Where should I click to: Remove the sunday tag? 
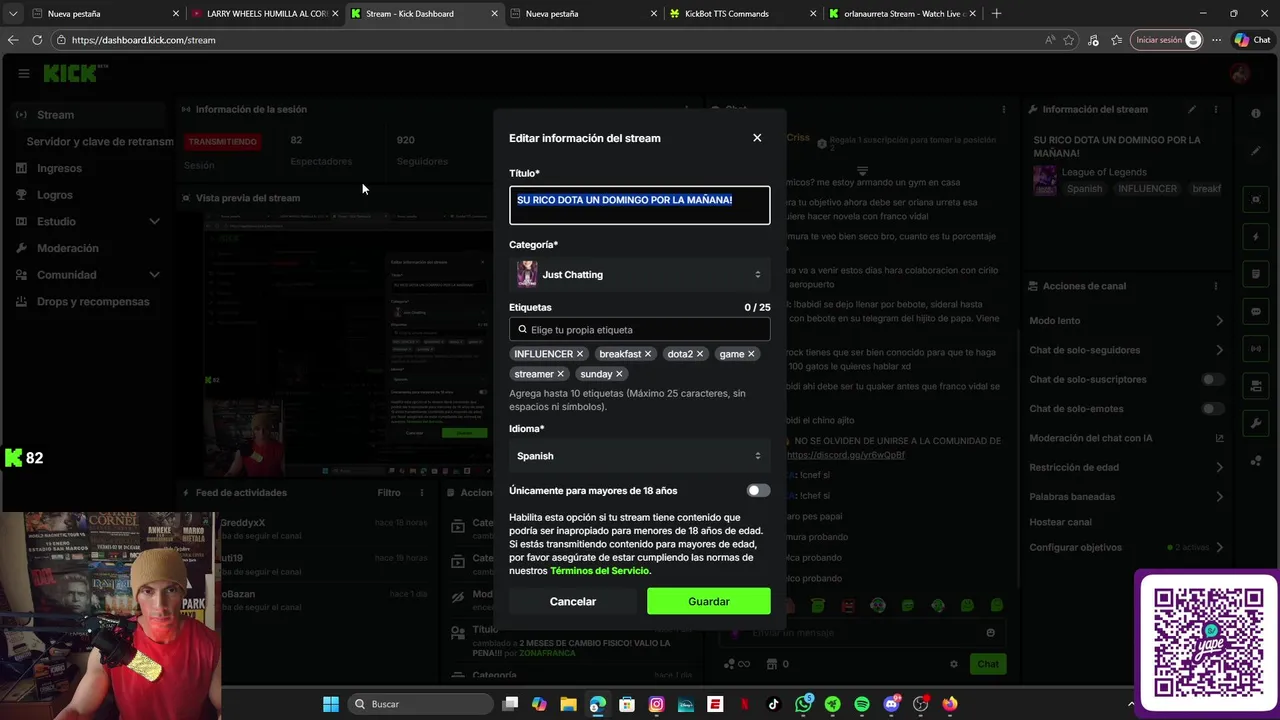click(619, 374)
